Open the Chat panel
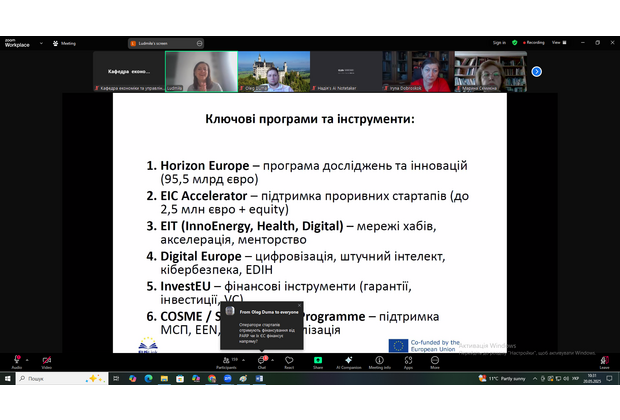This screenshot has width=620, height=420. click(x=261, y=361)
